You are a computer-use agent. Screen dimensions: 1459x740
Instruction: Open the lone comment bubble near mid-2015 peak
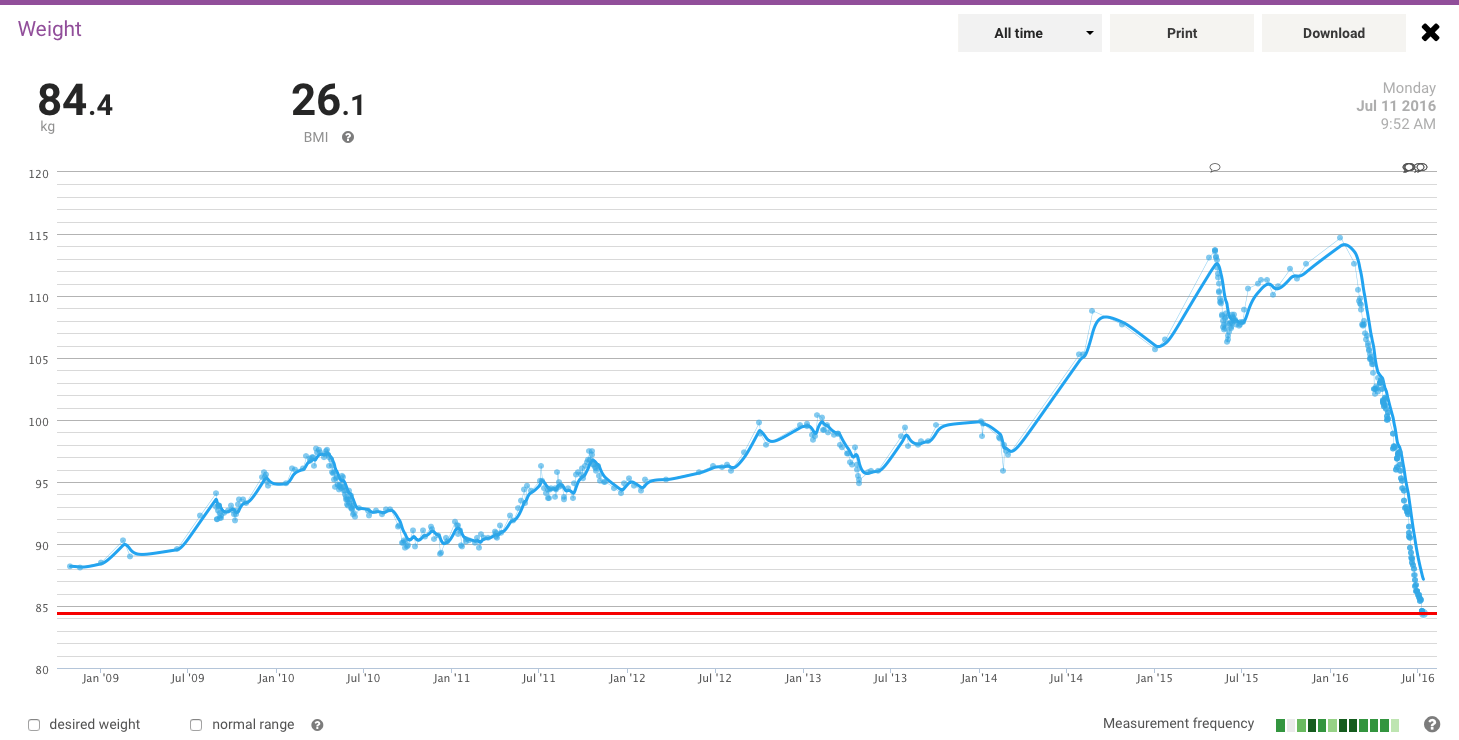[x=1215, y=167]
